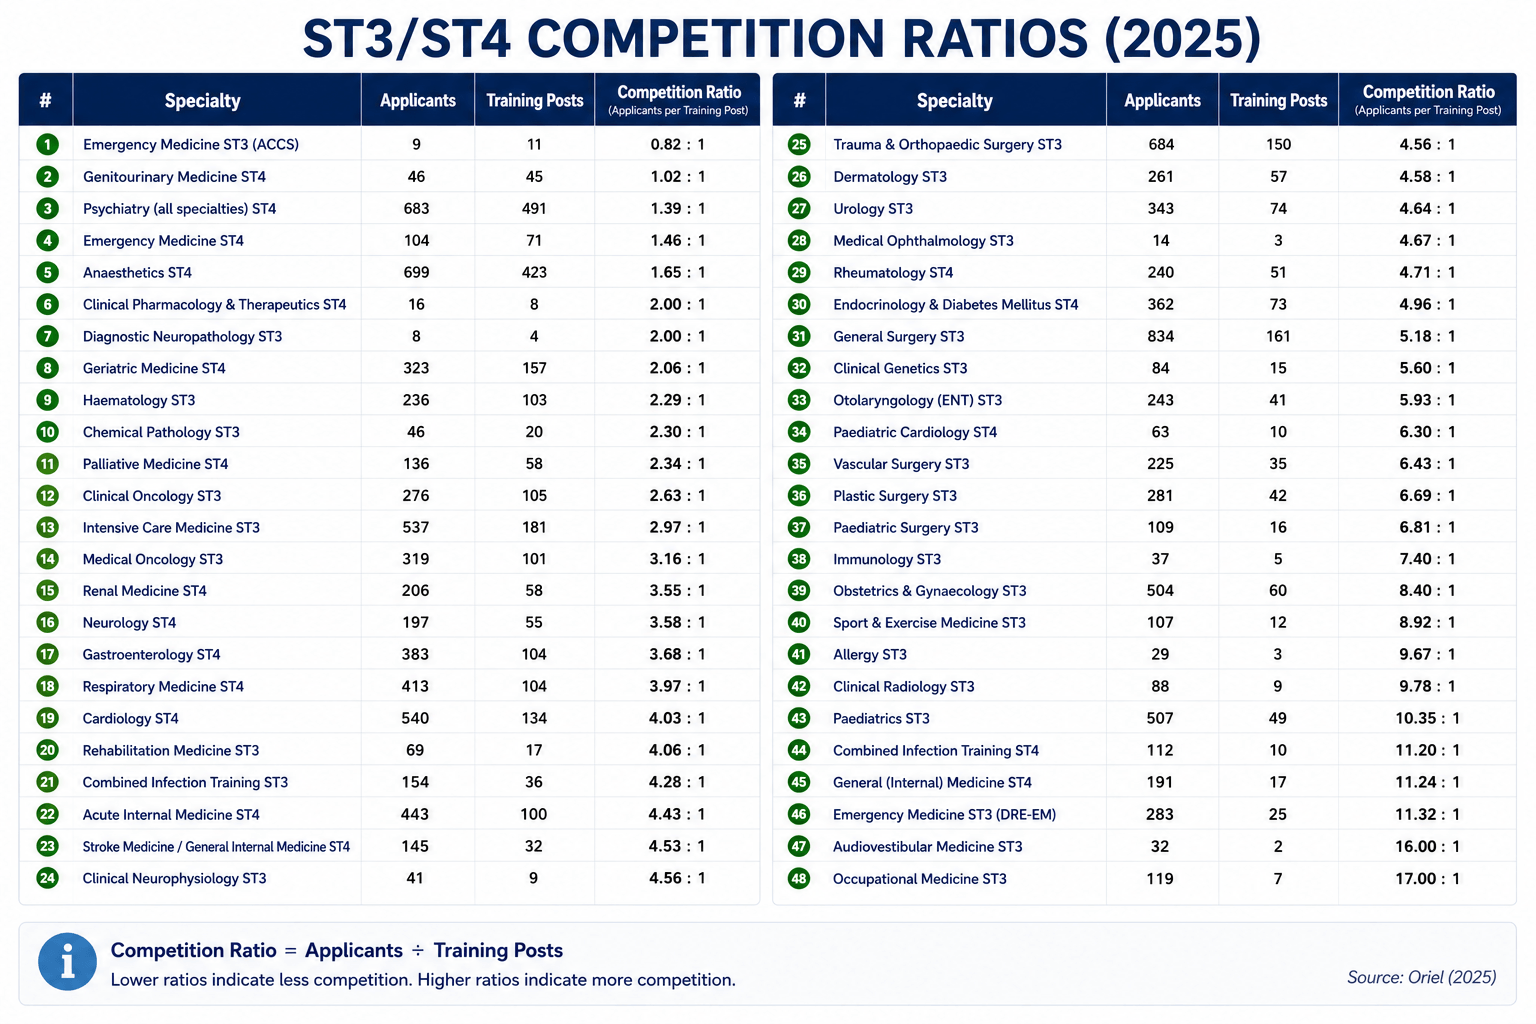
Task: Select Emergency Medicine ST3 (DRE-EM) specialty
Action: [x=944, y=815]
